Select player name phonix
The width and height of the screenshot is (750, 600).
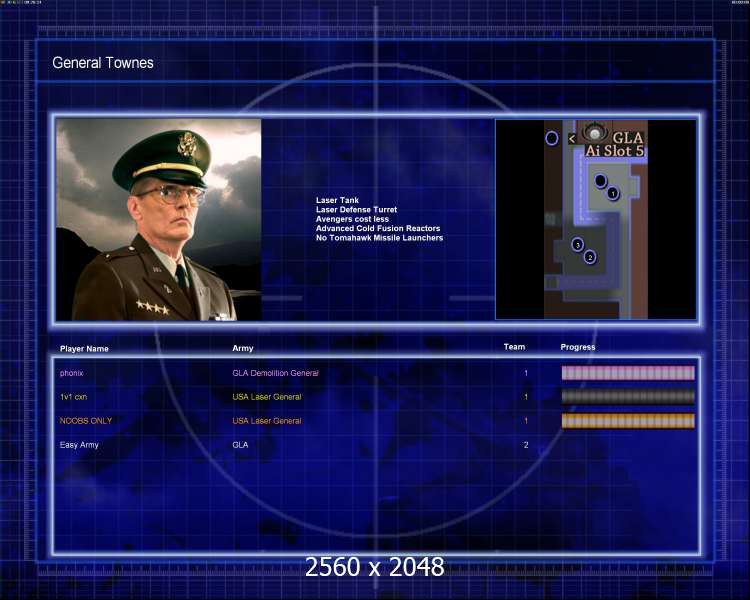click(71, 373)
